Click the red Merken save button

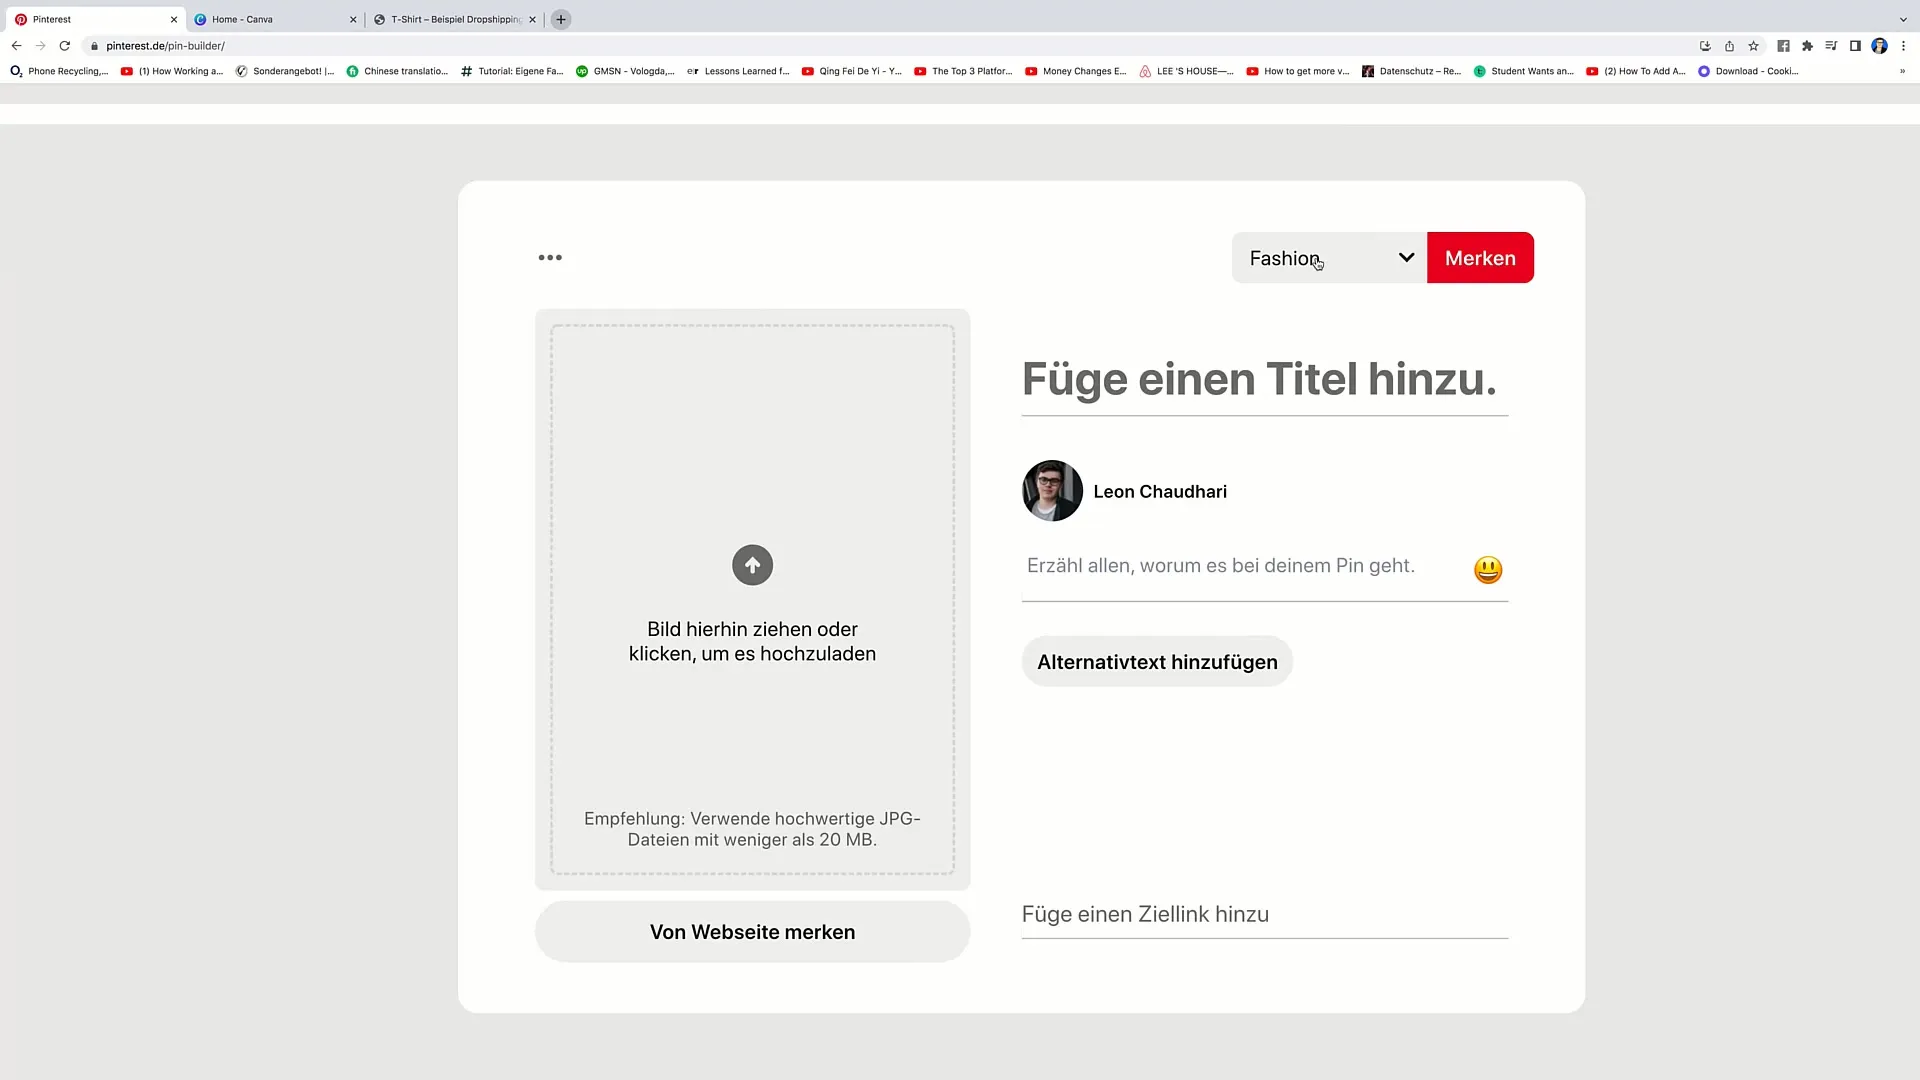tap(1480, 257)
